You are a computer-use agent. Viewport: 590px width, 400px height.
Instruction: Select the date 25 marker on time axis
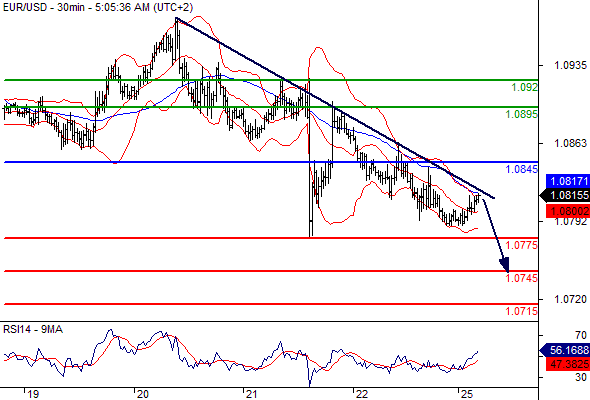(467, 394)
